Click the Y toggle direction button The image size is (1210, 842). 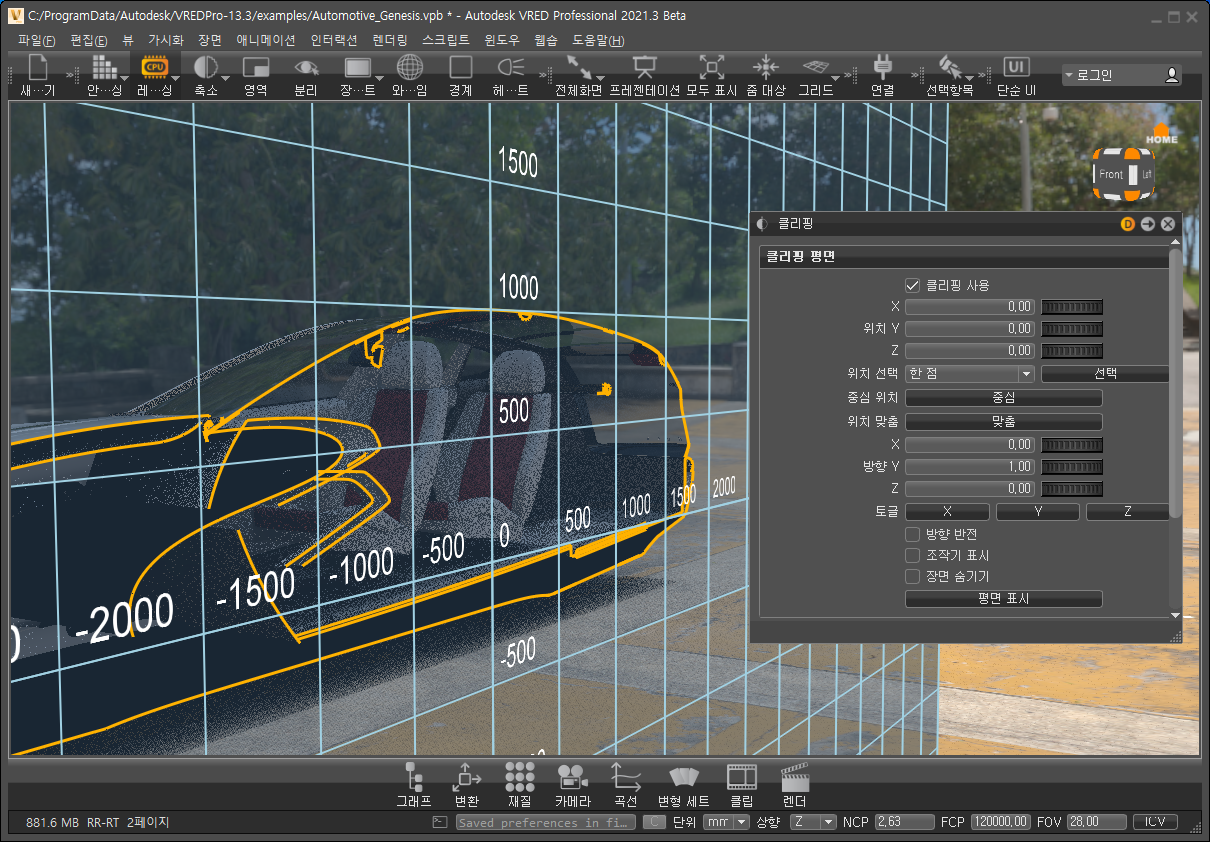pyautogui.click(x=1037, y=512)
